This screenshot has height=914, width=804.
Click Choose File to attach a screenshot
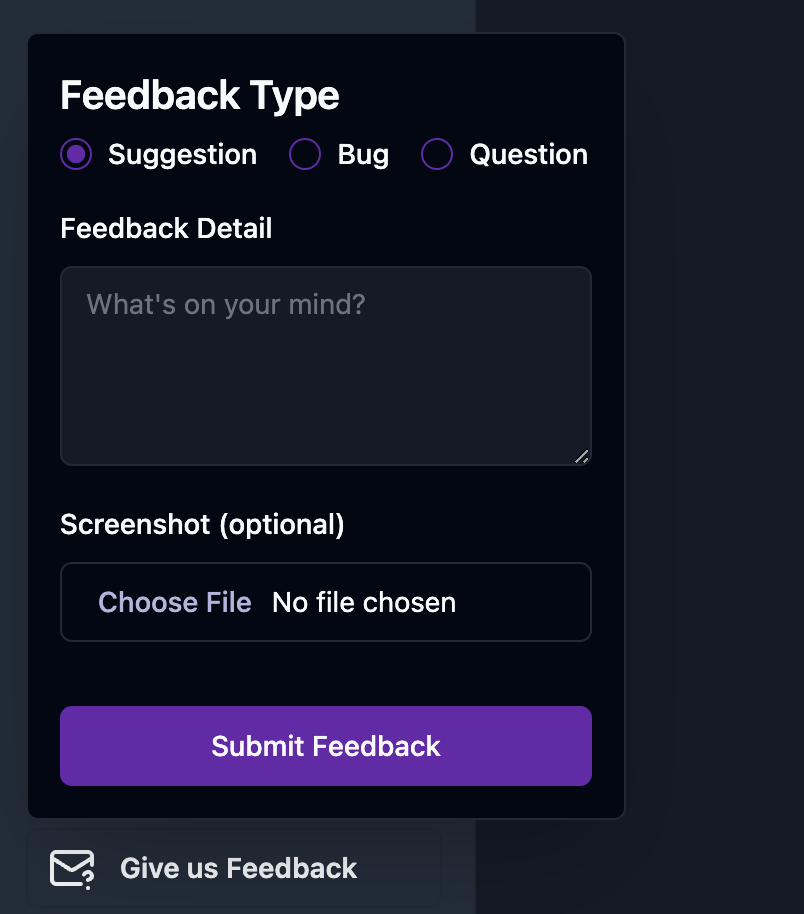click(x=174, y=602)
